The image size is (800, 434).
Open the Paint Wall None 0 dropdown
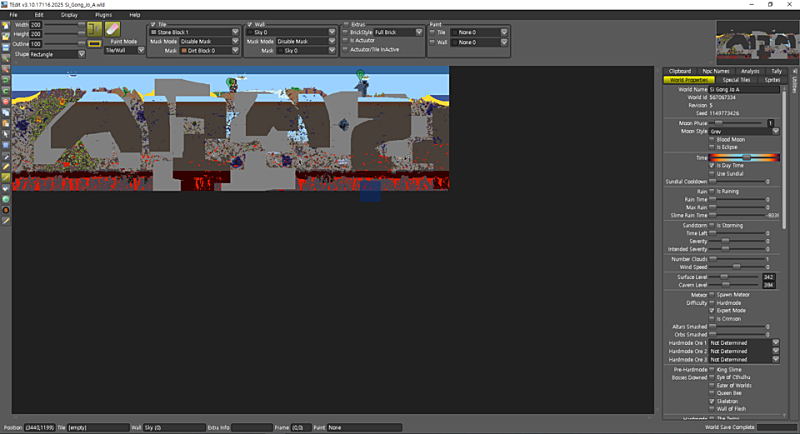[x=479, y=42]
